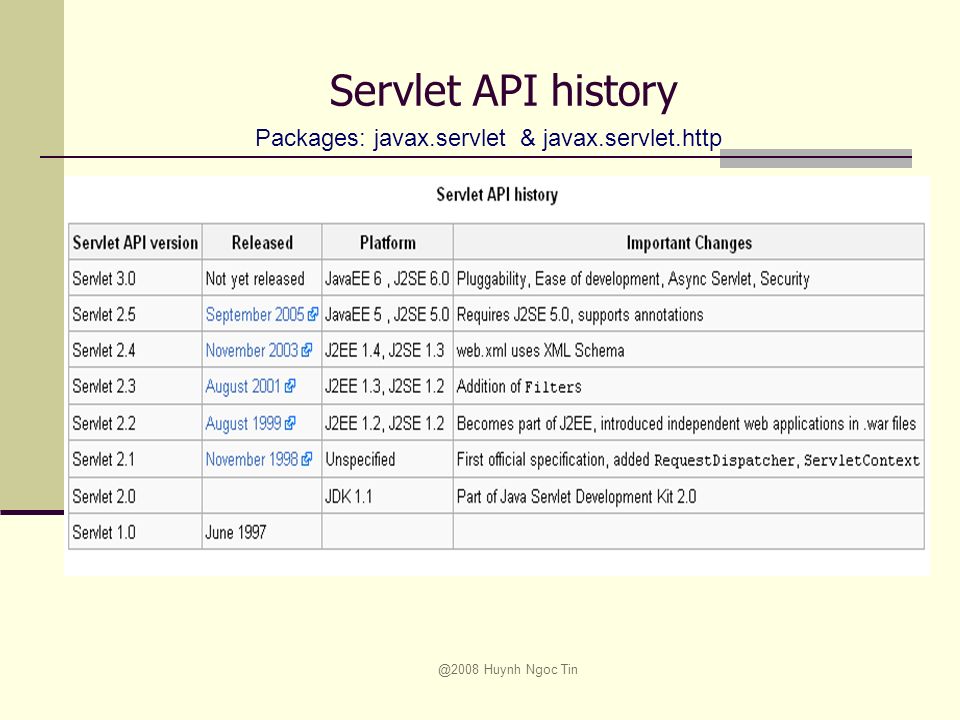Click the table caption 'Servlet API history'
The height and width of the screenshot is (720, 960).
point(497,195)
